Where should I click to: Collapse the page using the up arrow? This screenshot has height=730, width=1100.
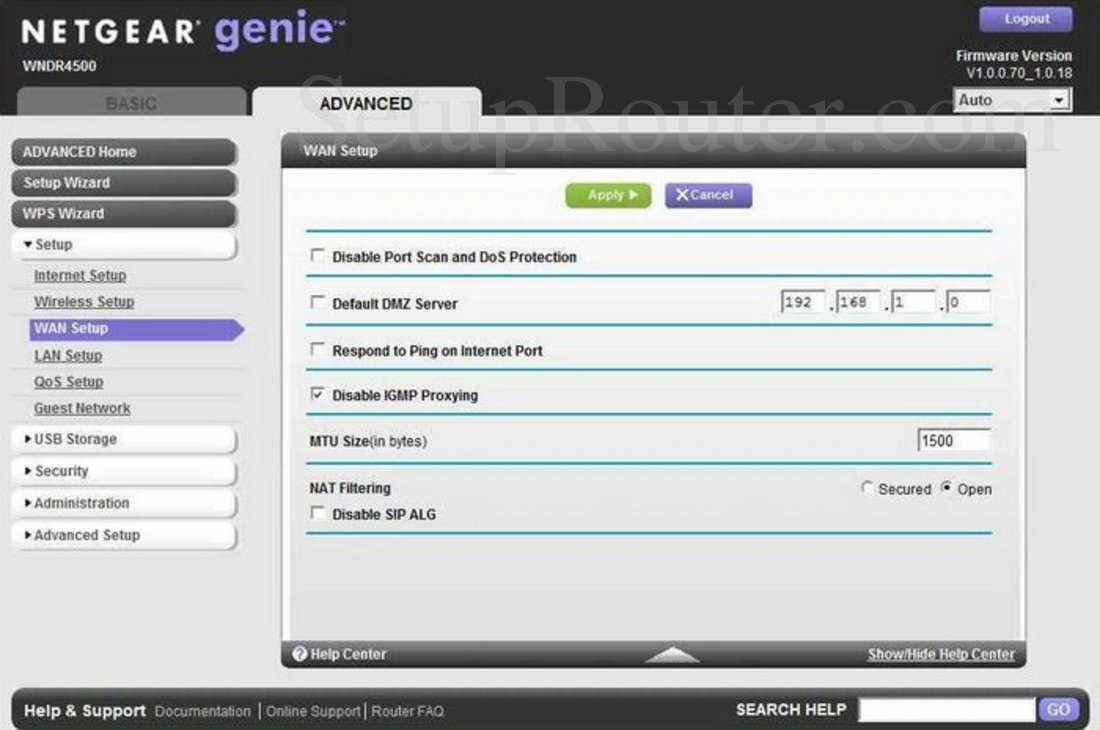[x=672, y=653]
